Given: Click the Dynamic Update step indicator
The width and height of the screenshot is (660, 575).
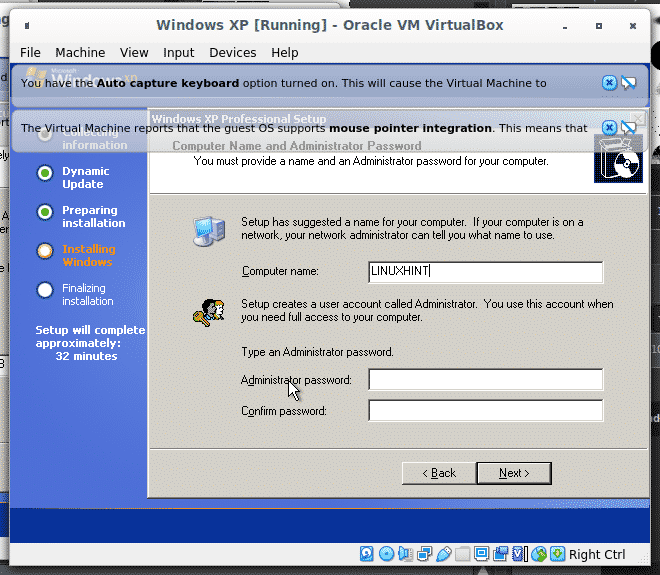Looking at the screenshot, I should tap(45, 173).
